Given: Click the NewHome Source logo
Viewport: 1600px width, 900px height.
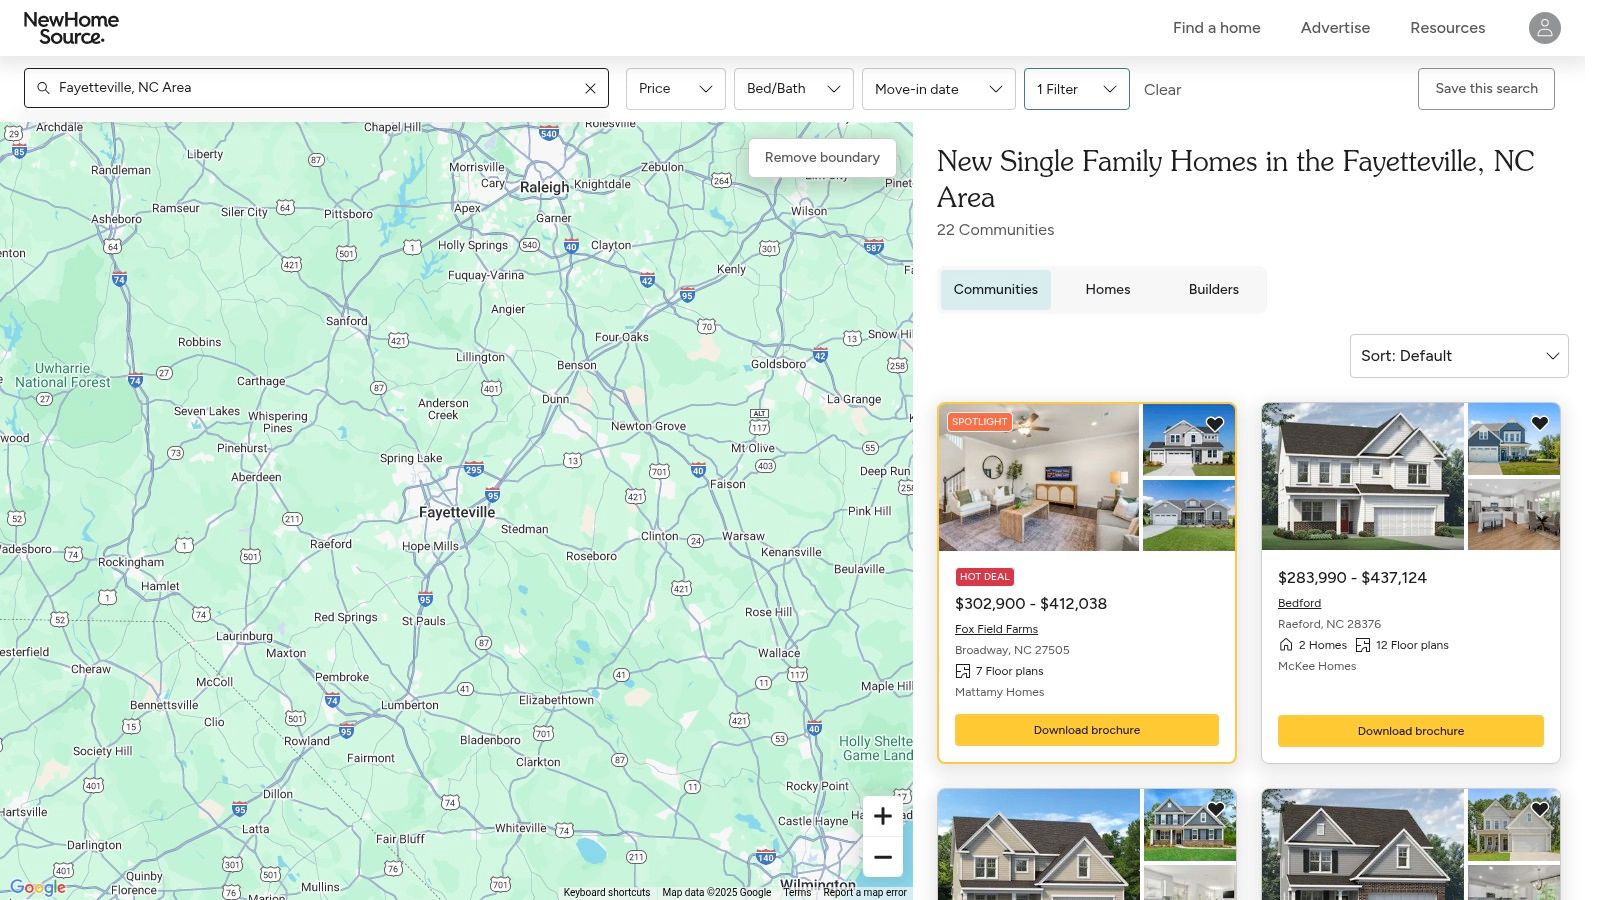Looking at the screenshot, I should [x=71, y=28].
